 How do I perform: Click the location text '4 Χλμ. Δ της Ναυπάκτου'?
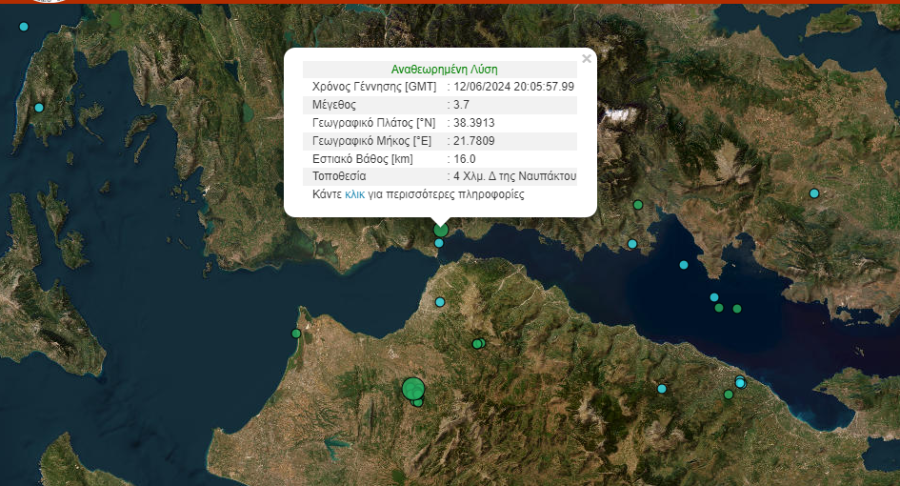pyautogui.click(x=515, y=176)
